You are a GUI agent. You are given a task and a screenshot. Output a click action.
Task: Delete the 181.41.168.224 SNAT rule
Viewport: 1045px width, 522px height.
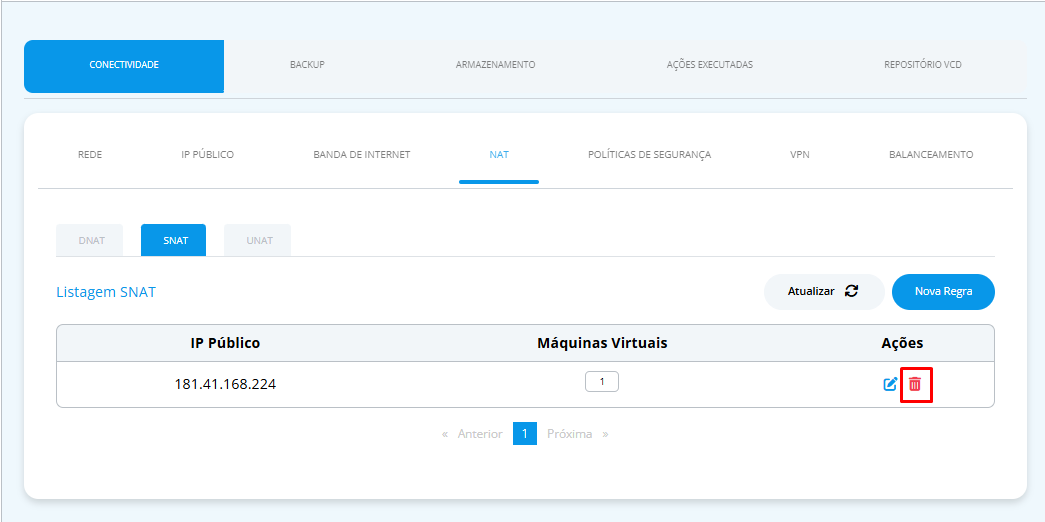(915, 384)
